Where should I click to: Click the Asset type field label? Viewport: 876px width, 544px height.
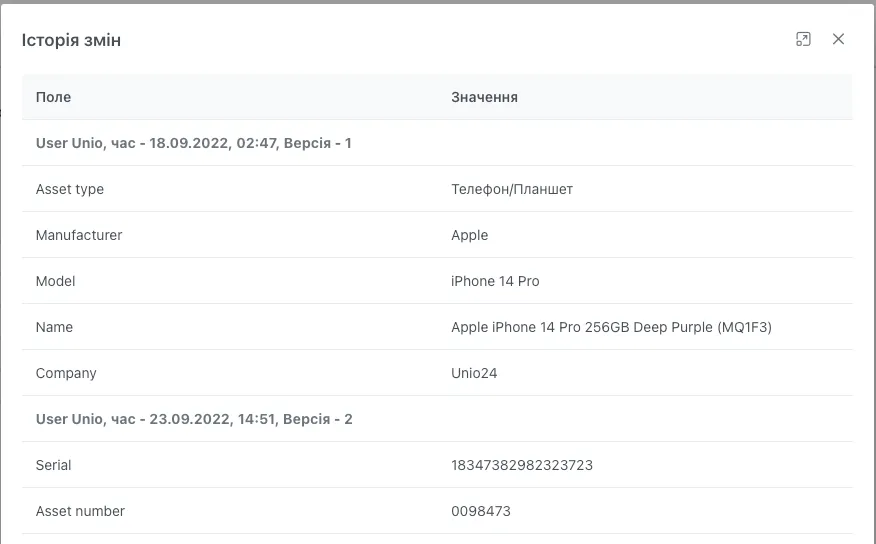click(70, 189)
